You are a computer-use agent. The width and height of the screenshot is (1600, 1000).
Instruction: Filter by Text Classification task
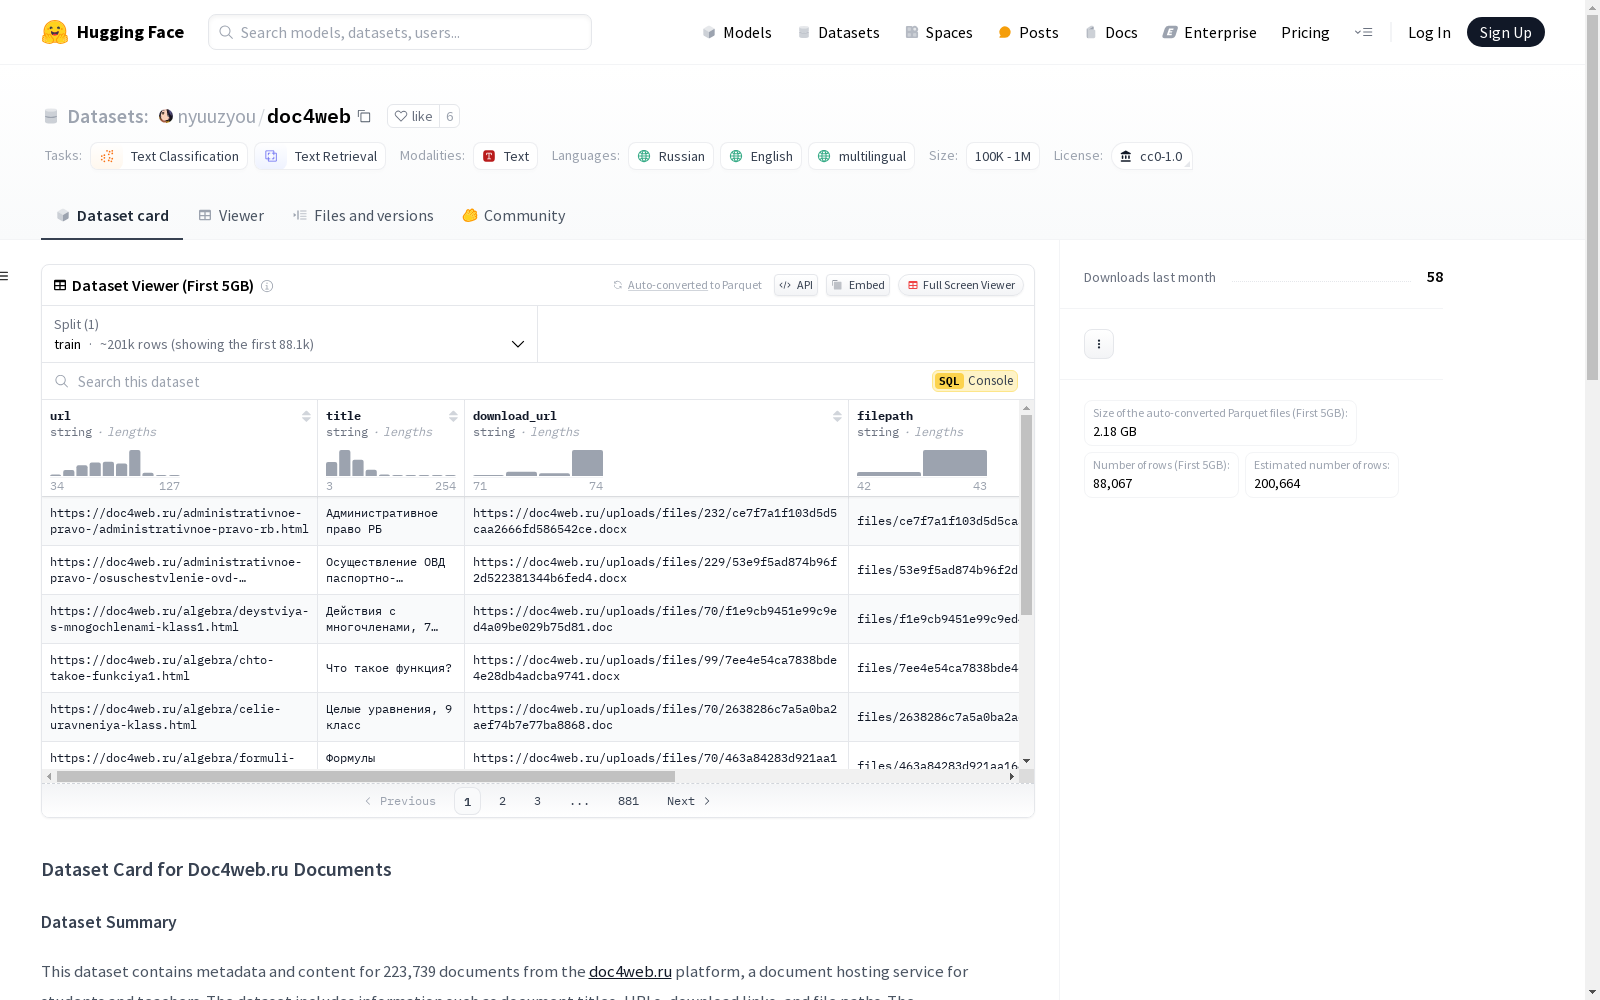(169, 156)
